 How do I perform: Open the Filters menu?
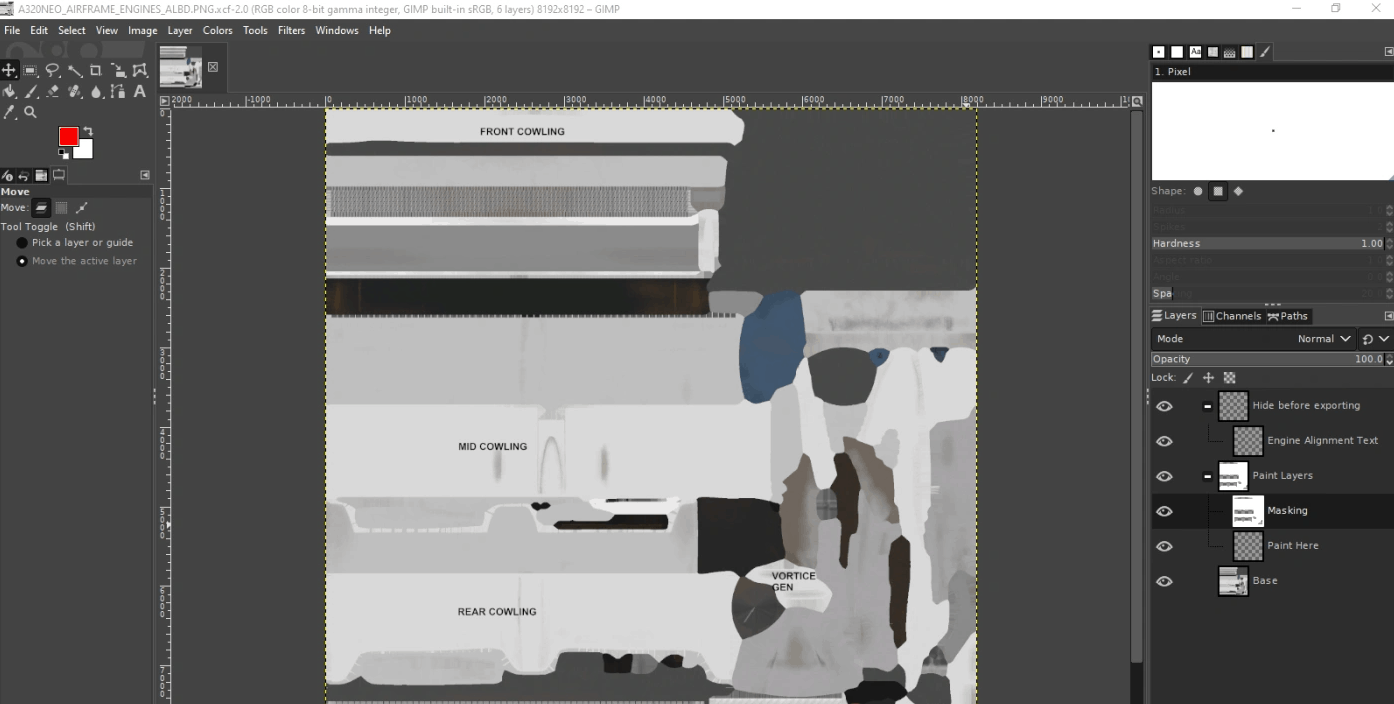click(291, 30)
